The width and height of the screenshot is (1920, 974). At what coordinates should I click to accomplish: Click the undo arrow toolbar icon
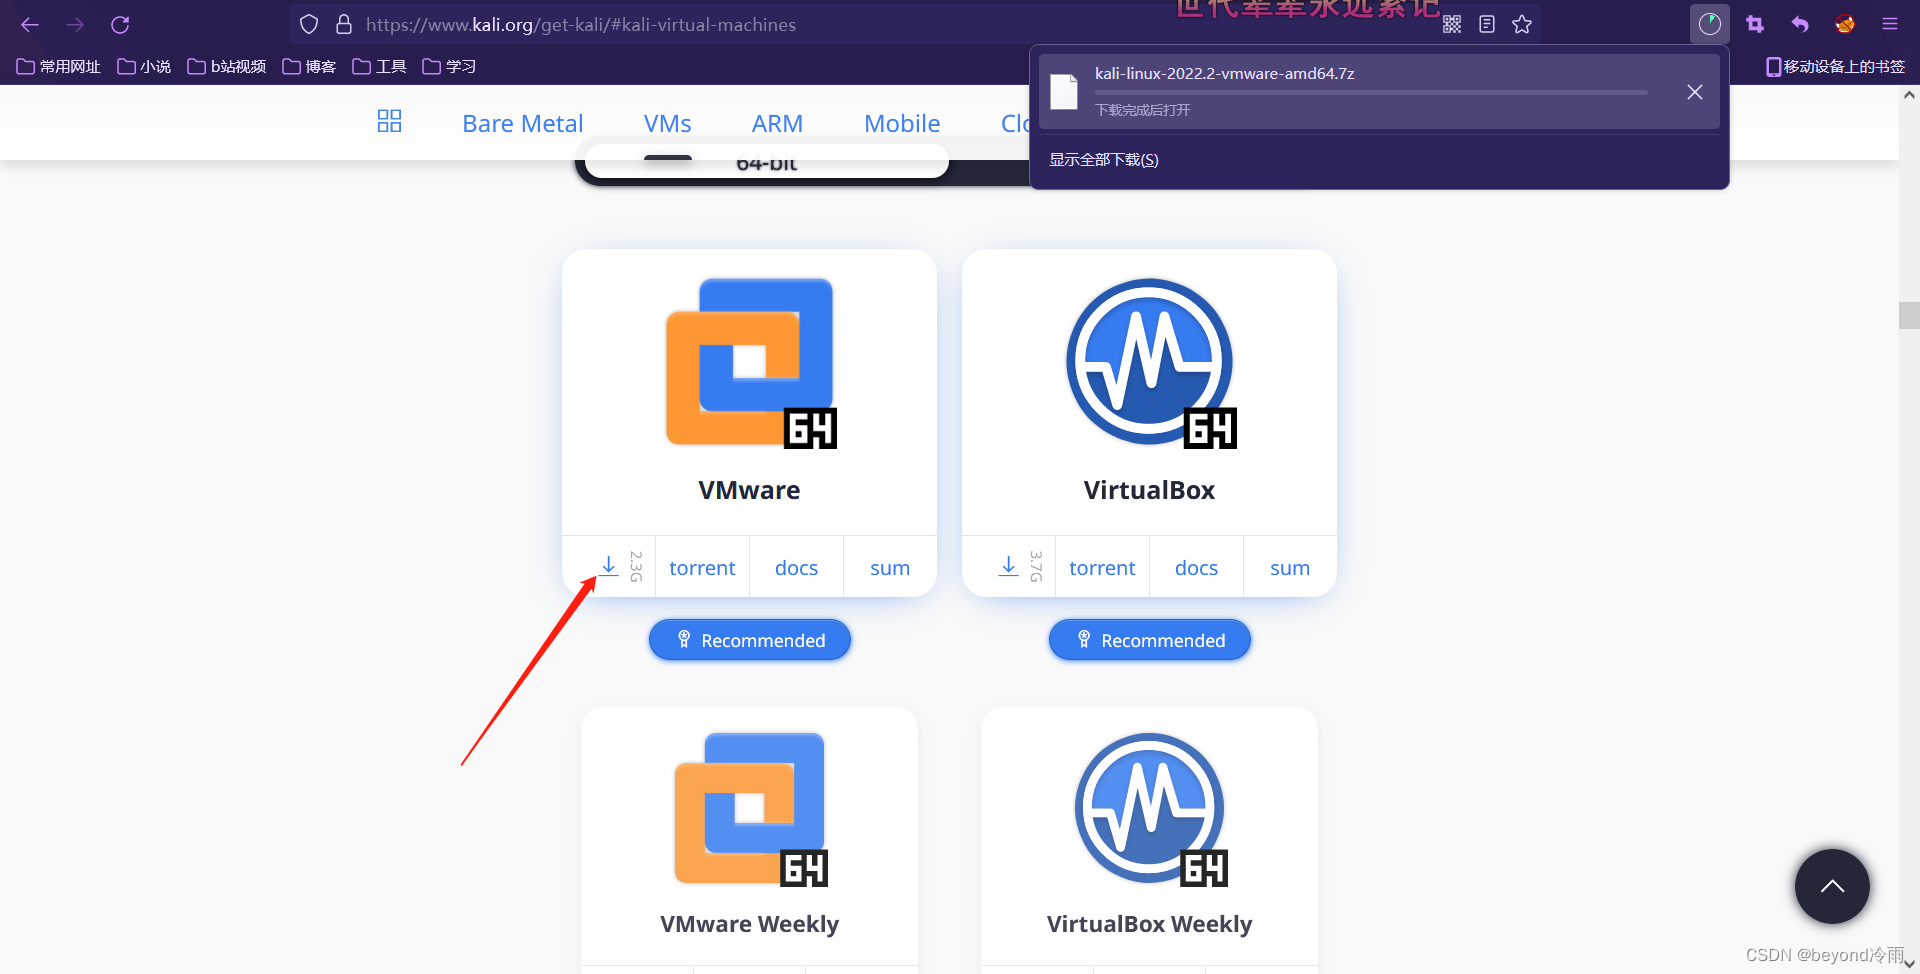tap(1800, 25)
